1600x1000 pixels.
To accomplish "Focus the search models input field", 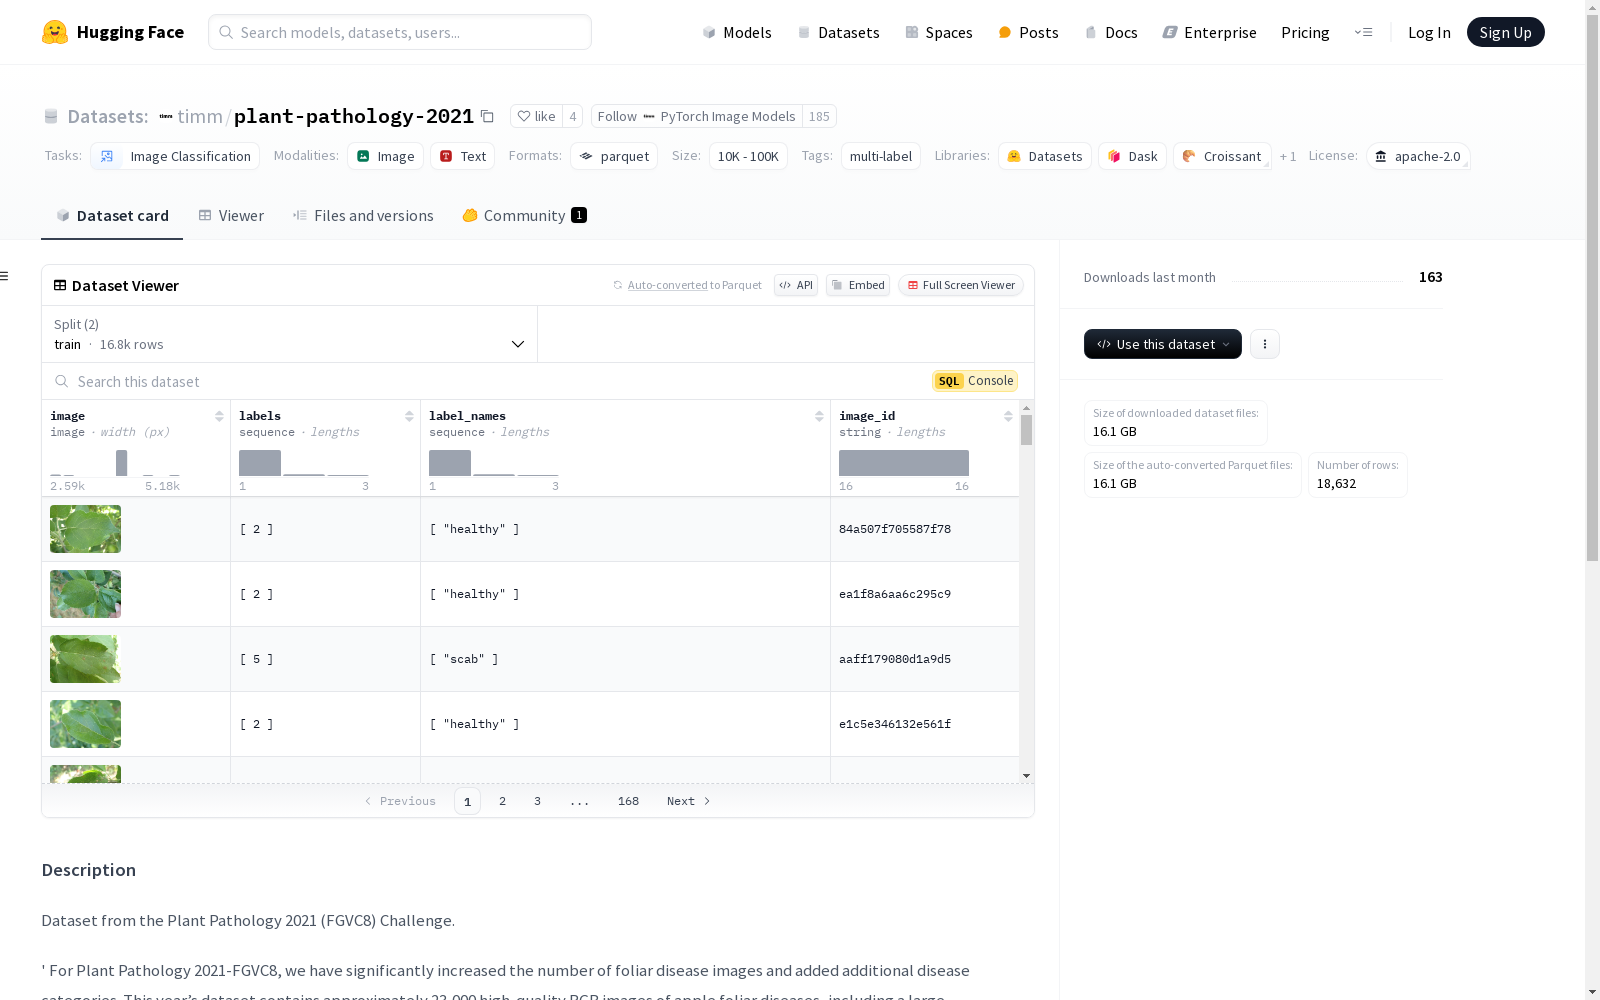I will 400,32.
